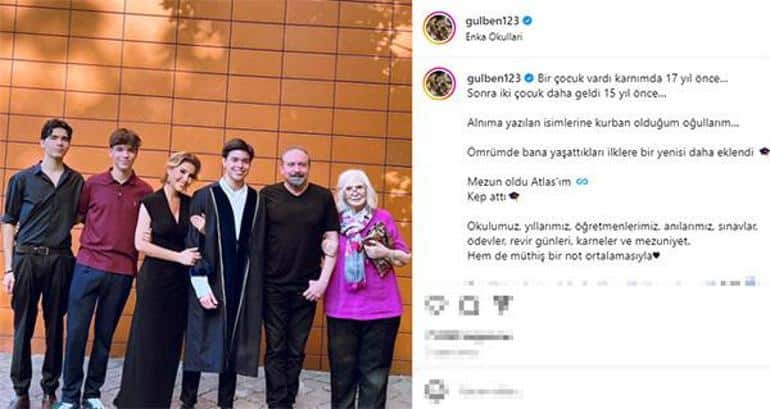Open the Enka Okulları location link

tap(494, 37)
